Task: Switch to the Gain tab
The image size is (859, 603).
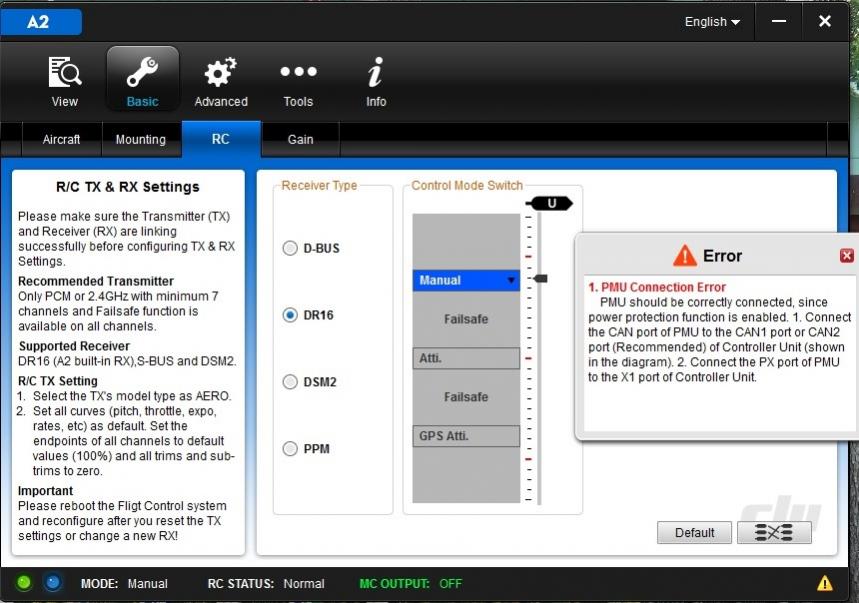Action: 301,140
